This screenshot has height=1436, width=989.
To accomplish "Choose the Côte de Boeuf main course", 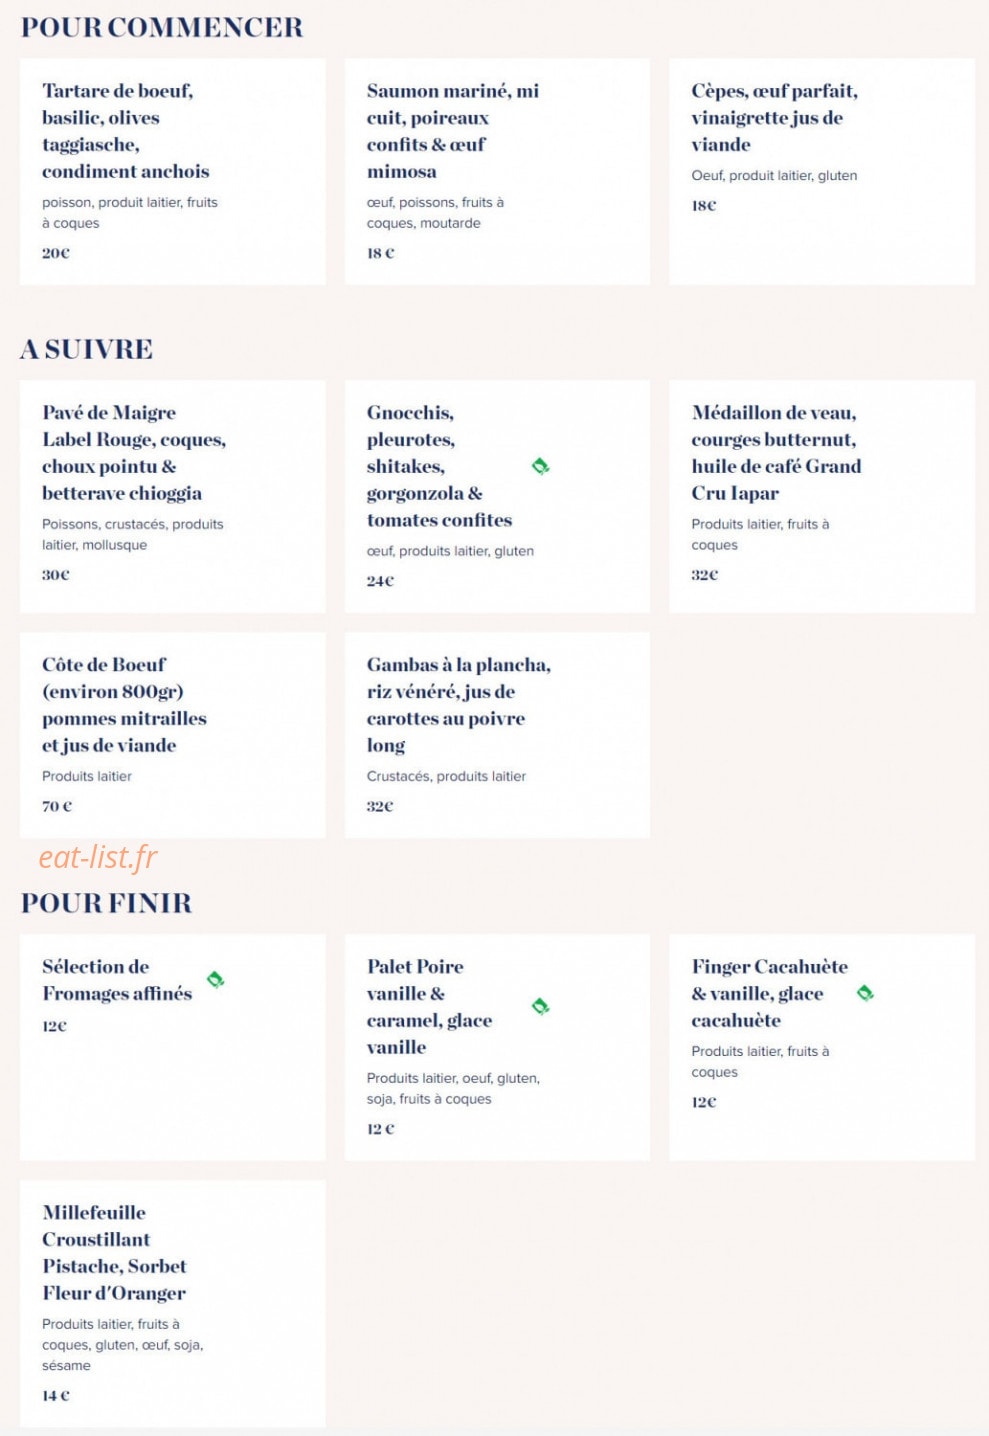I will (173, 735).
